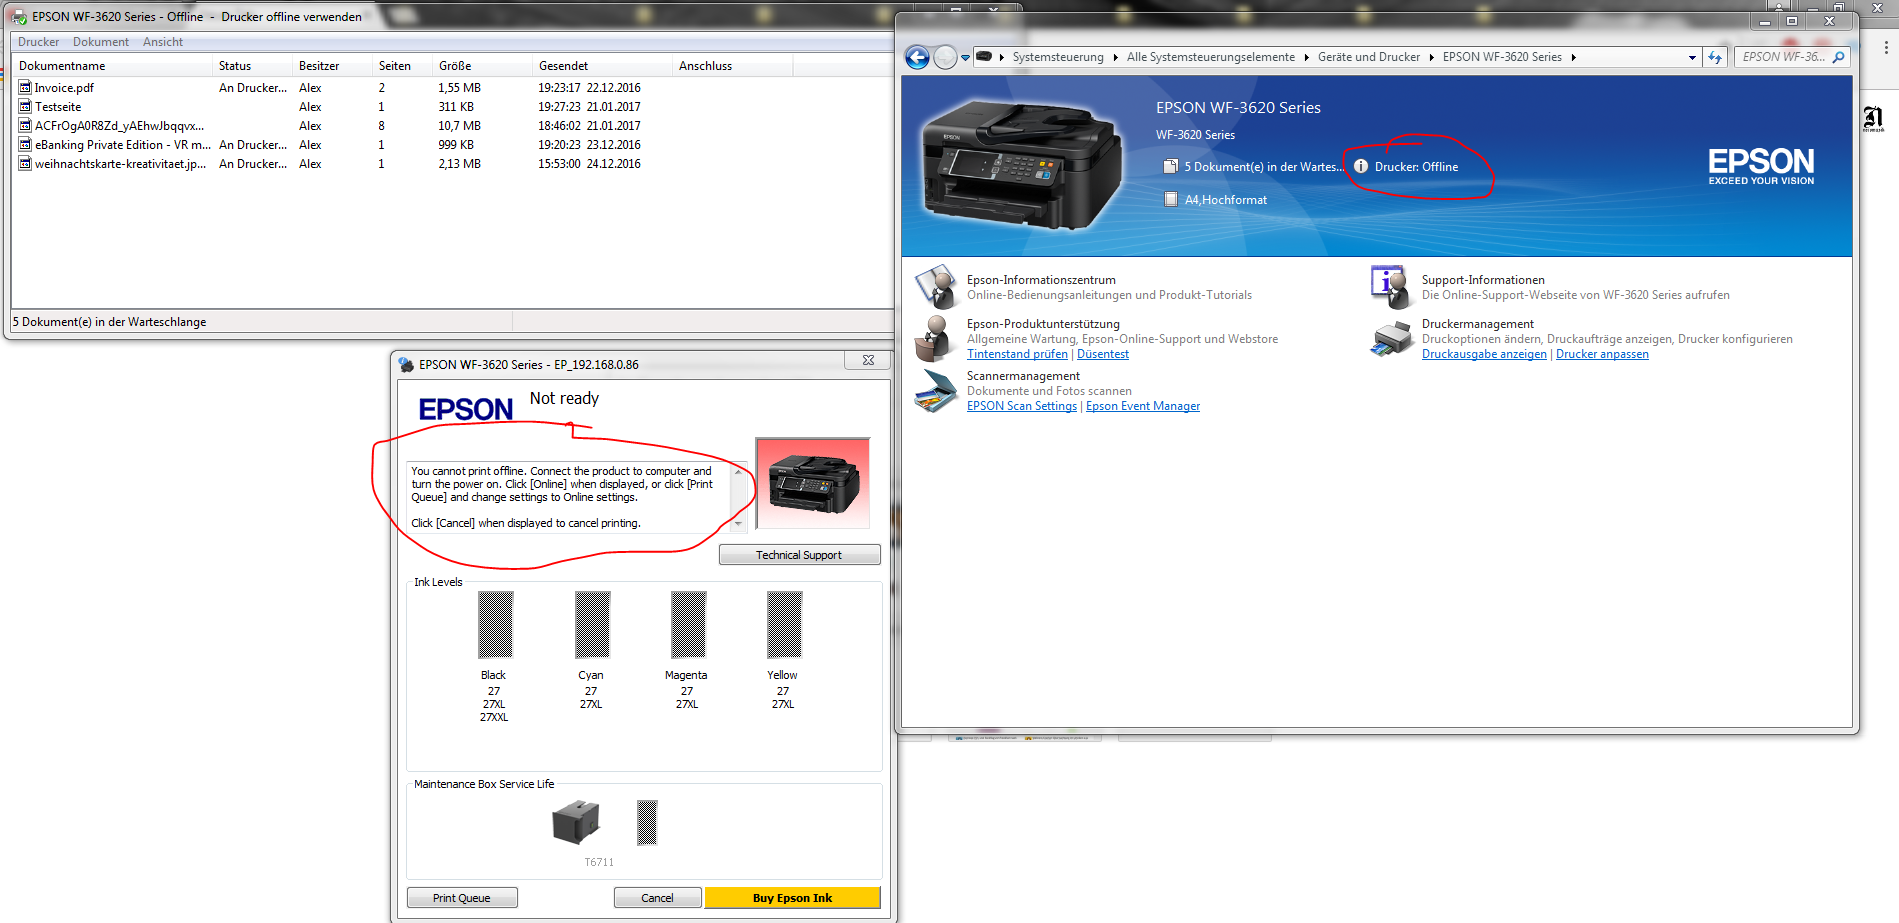Open the Druckausgabe anzeigen link
The height and width of the screenshot is (923, 1899).
pyautogui.click(x=1484, y=354)
